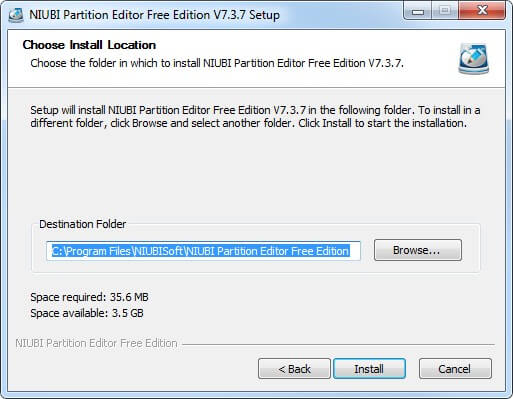
Task: Click the disk partition logo in header
Action: (x=473, y=59)
